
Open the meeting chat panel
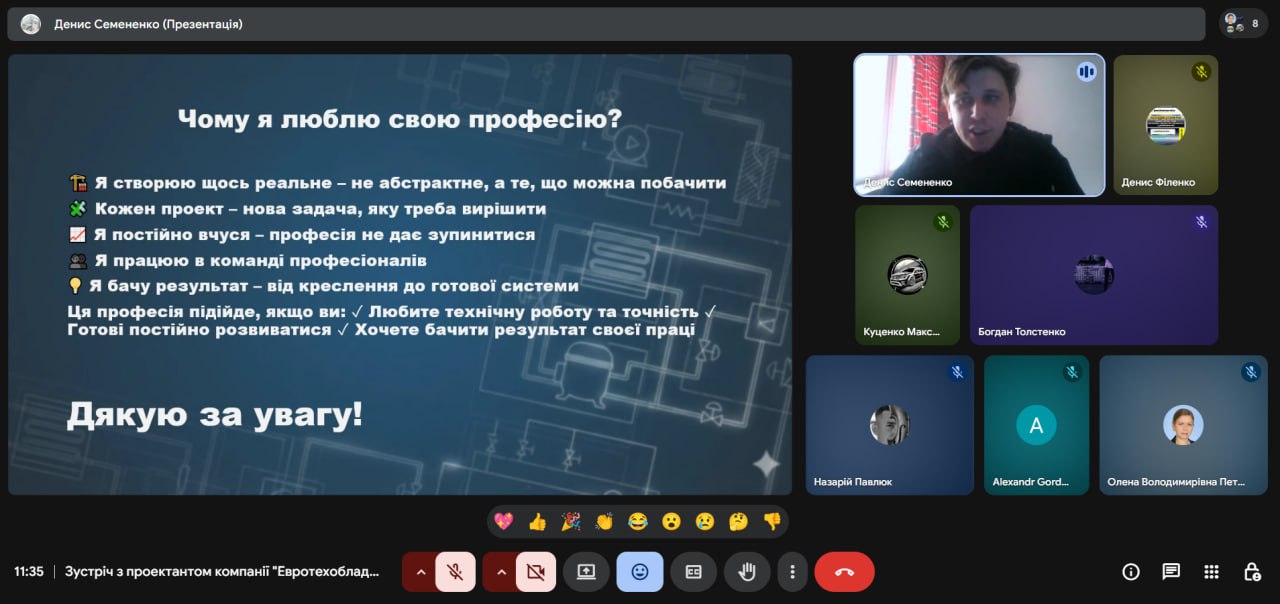click(1171, 572)
